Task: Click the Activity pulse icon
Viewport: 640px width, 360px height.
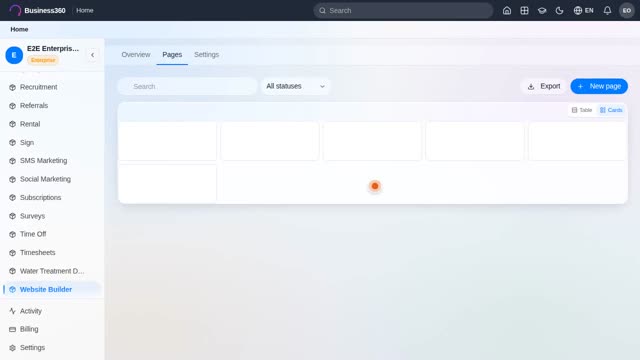Action: (x=12, y=311)
